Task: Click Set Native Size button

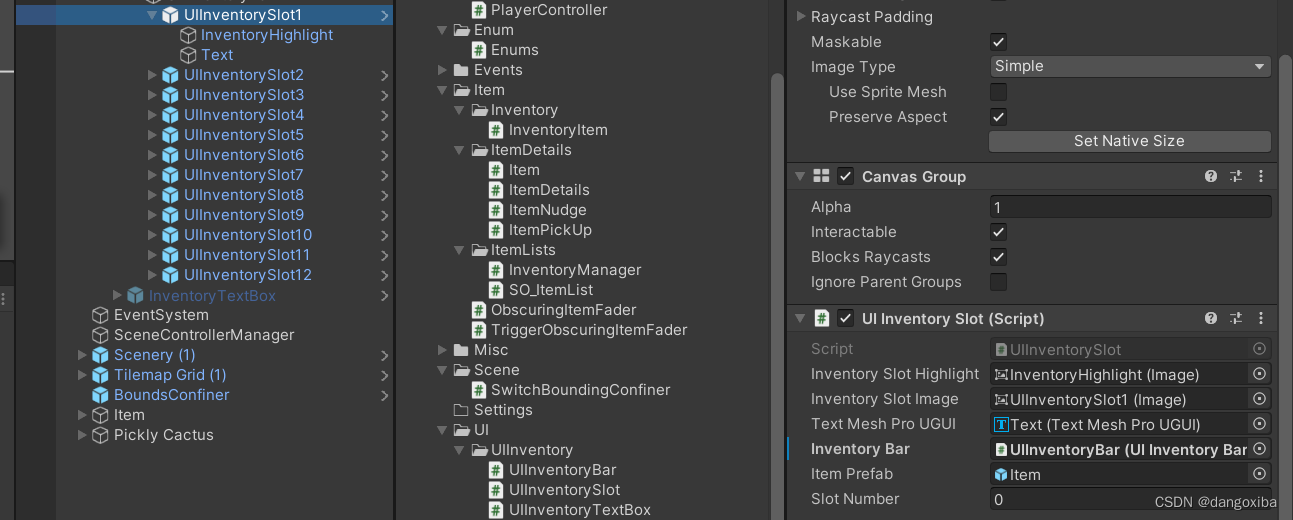Action: coord(1130,141)
